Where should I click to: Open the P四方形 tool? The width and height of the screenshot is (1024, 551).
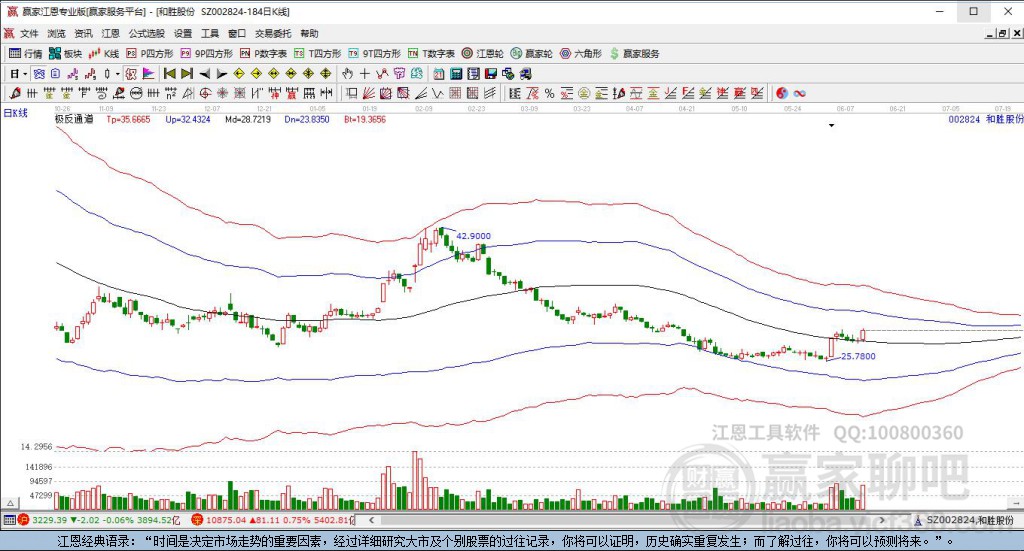point(150,54)
